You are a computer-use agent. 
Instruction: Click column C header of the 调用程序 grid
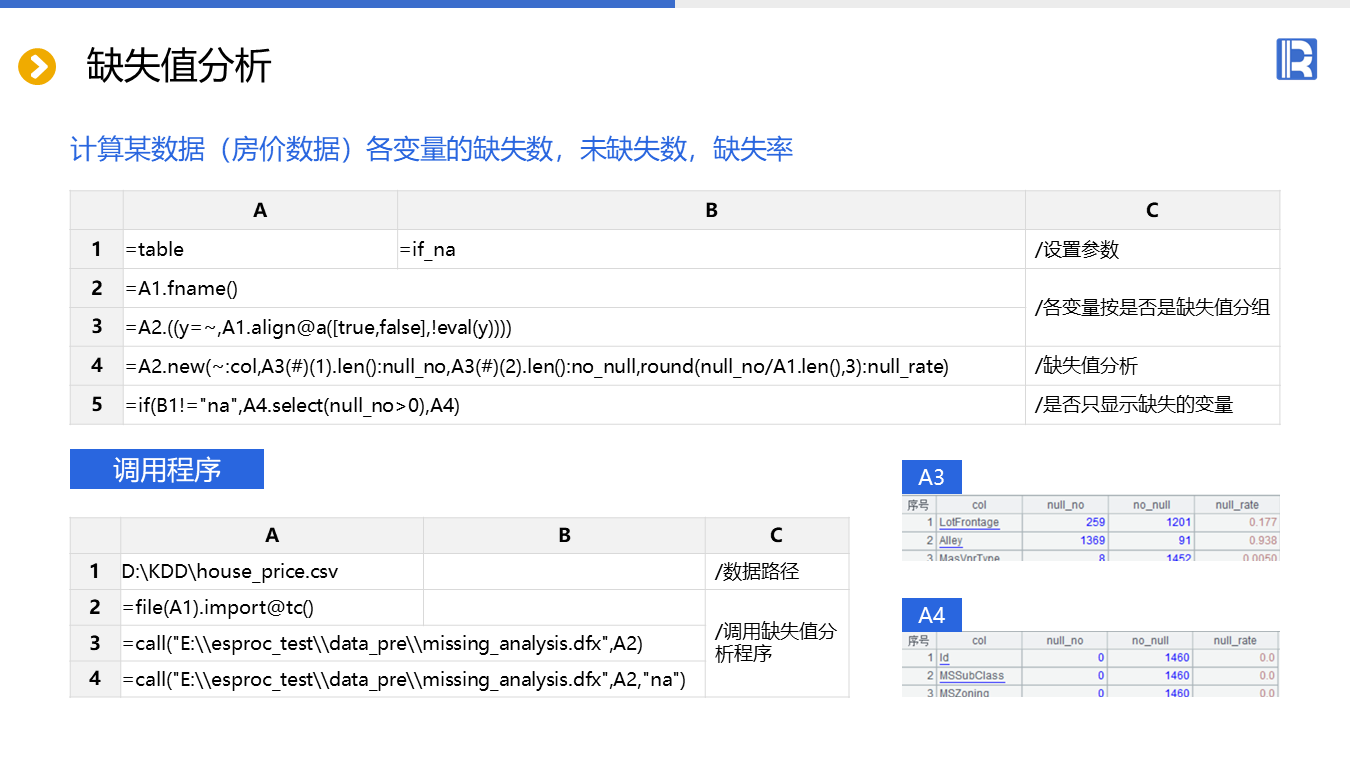pos(777,535)
